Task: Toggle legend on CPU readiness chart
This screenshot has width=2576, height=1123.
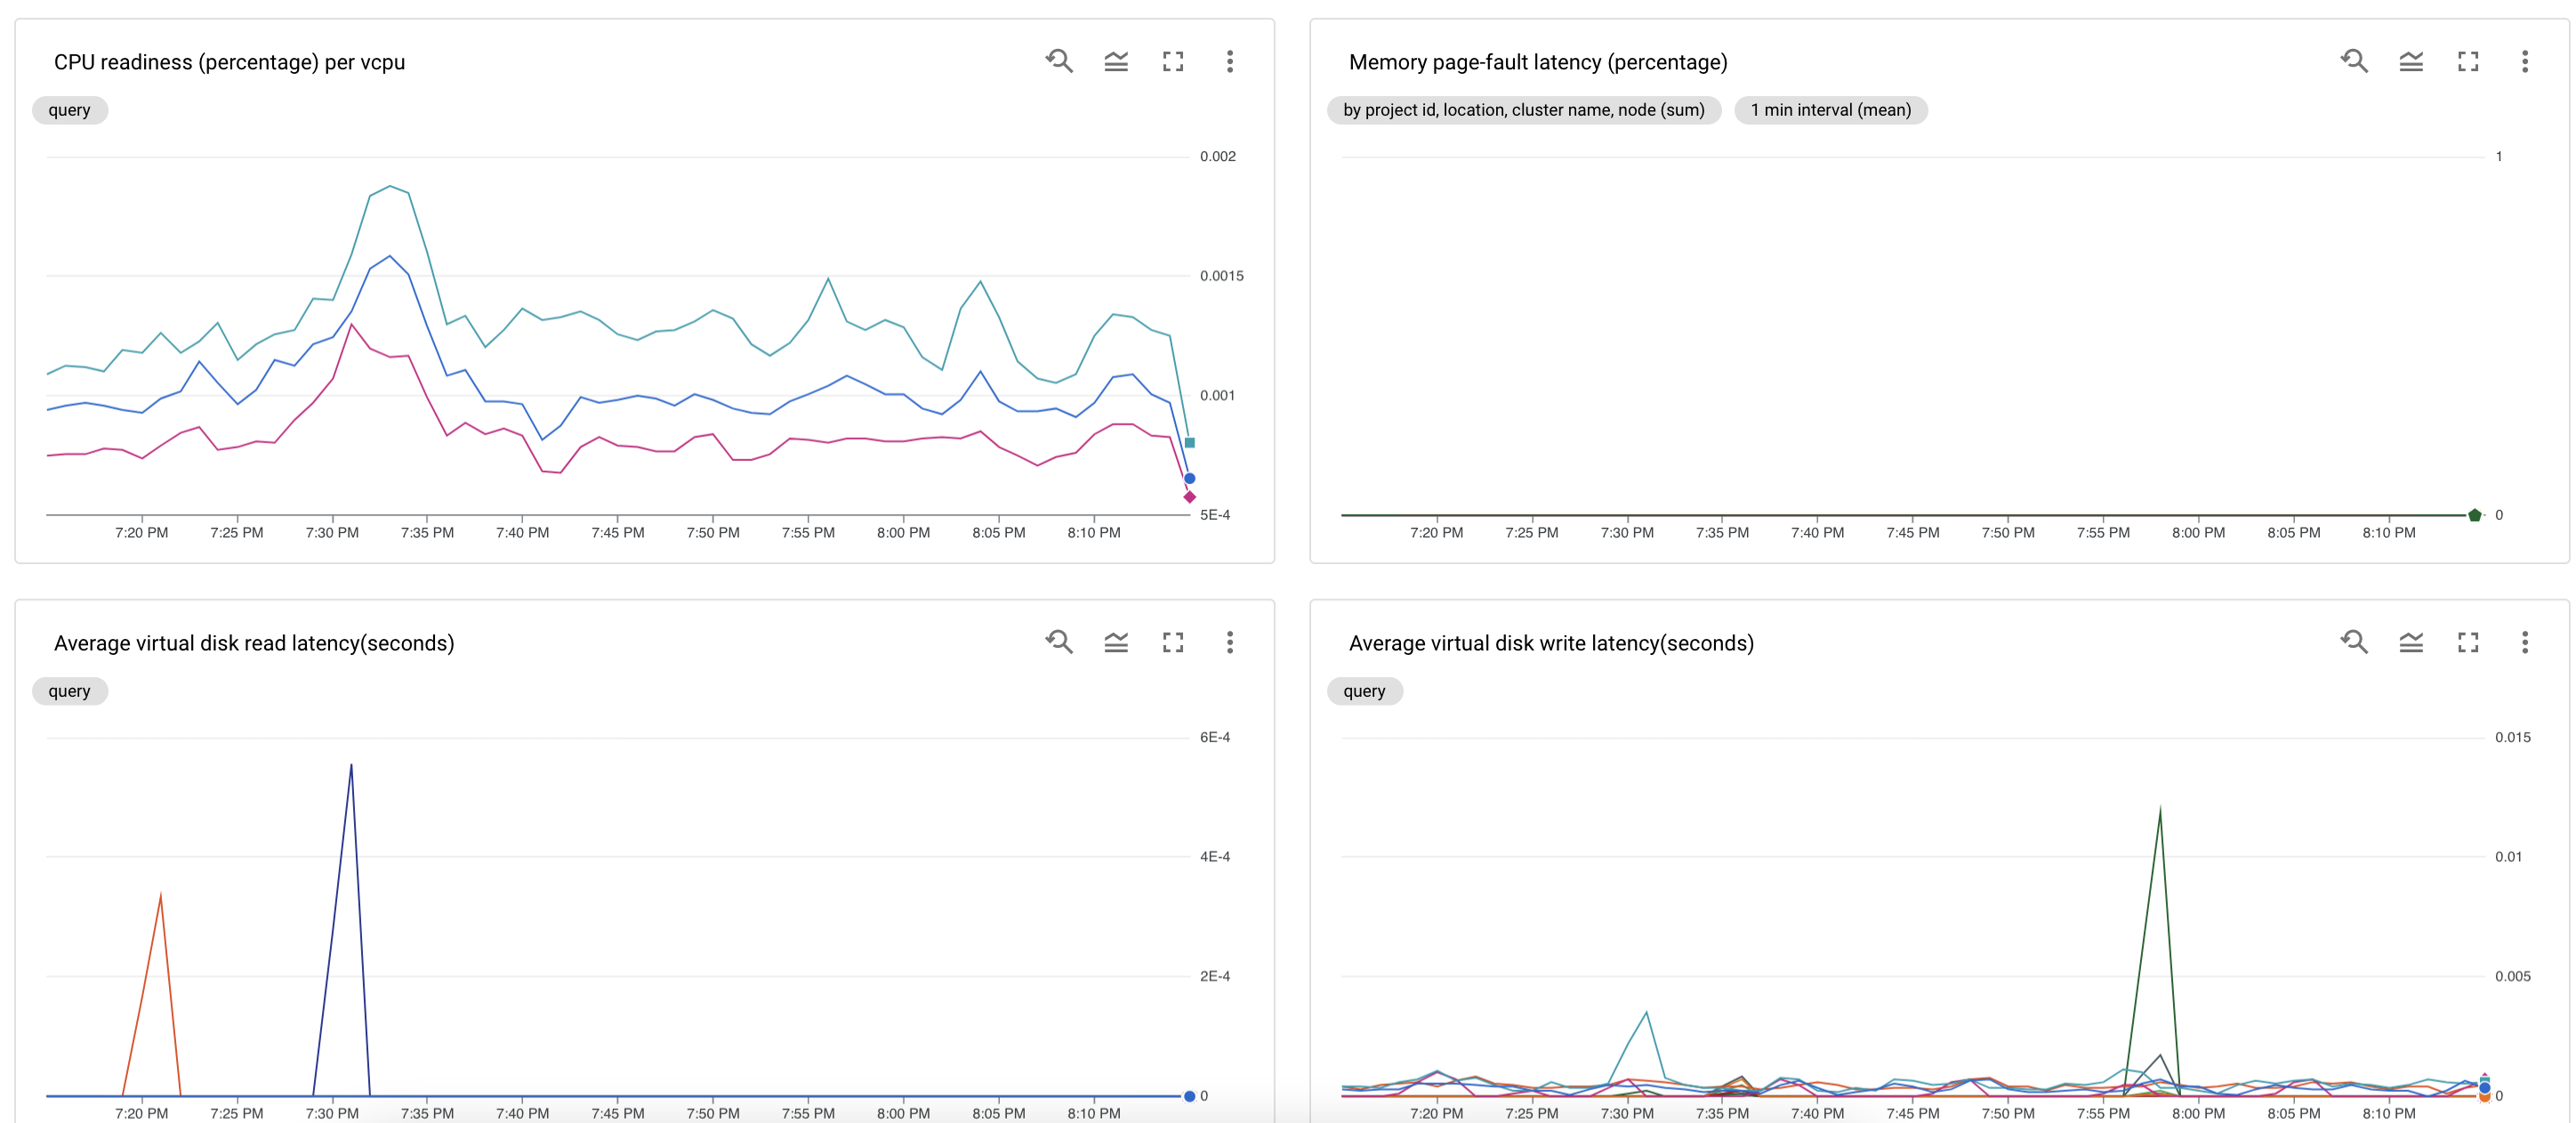Action: 1116,62
